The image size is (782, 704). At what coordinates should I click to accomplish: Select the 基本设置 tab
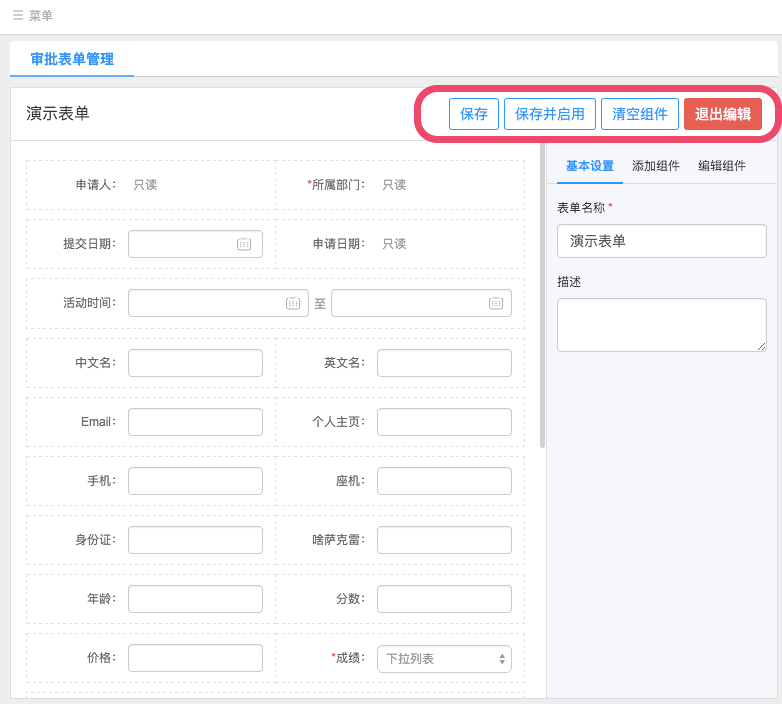coord(590,166)
